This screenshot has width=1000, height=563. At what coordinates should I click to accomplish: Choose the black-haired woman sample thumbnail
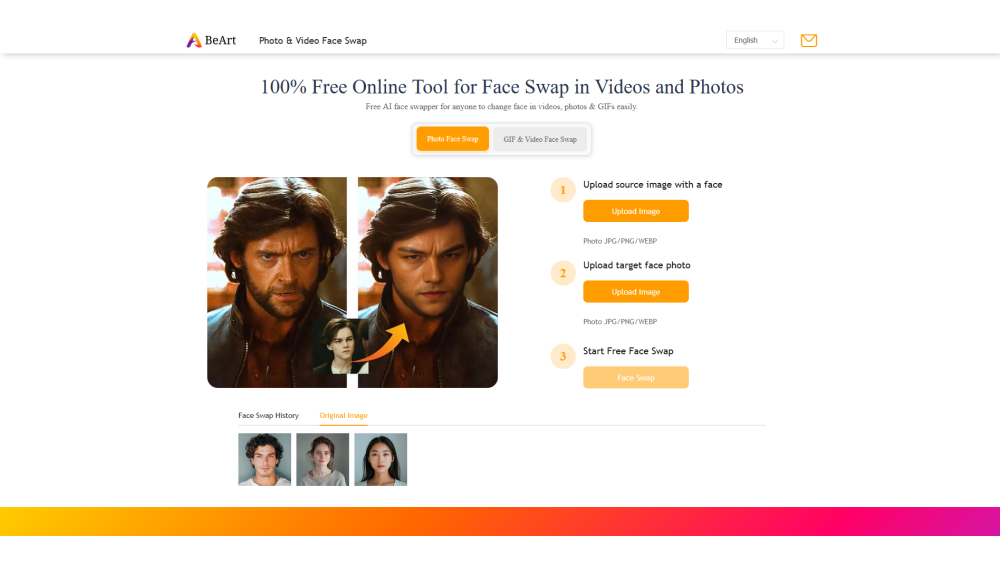380,459
